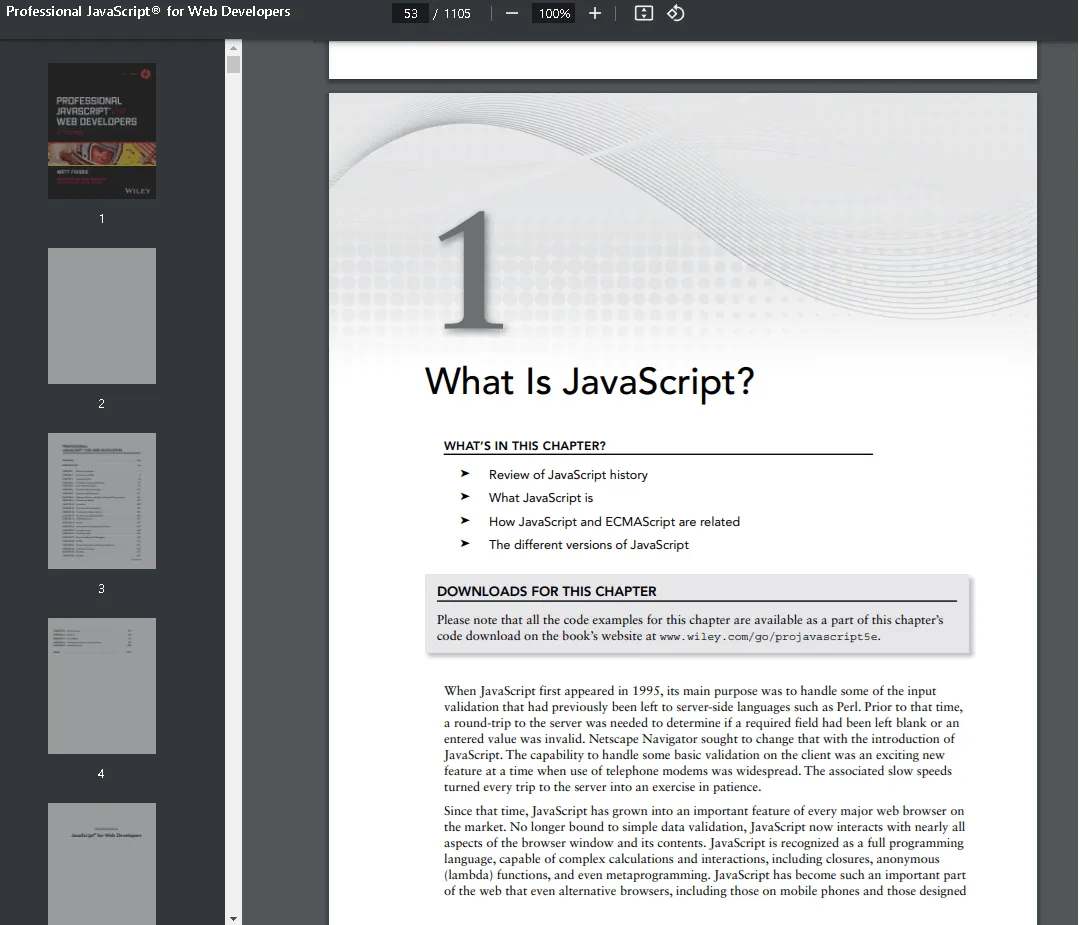Click the zoom in plus icon
The width and height of the screenshot is (1079, 925).
pos(595,13)
